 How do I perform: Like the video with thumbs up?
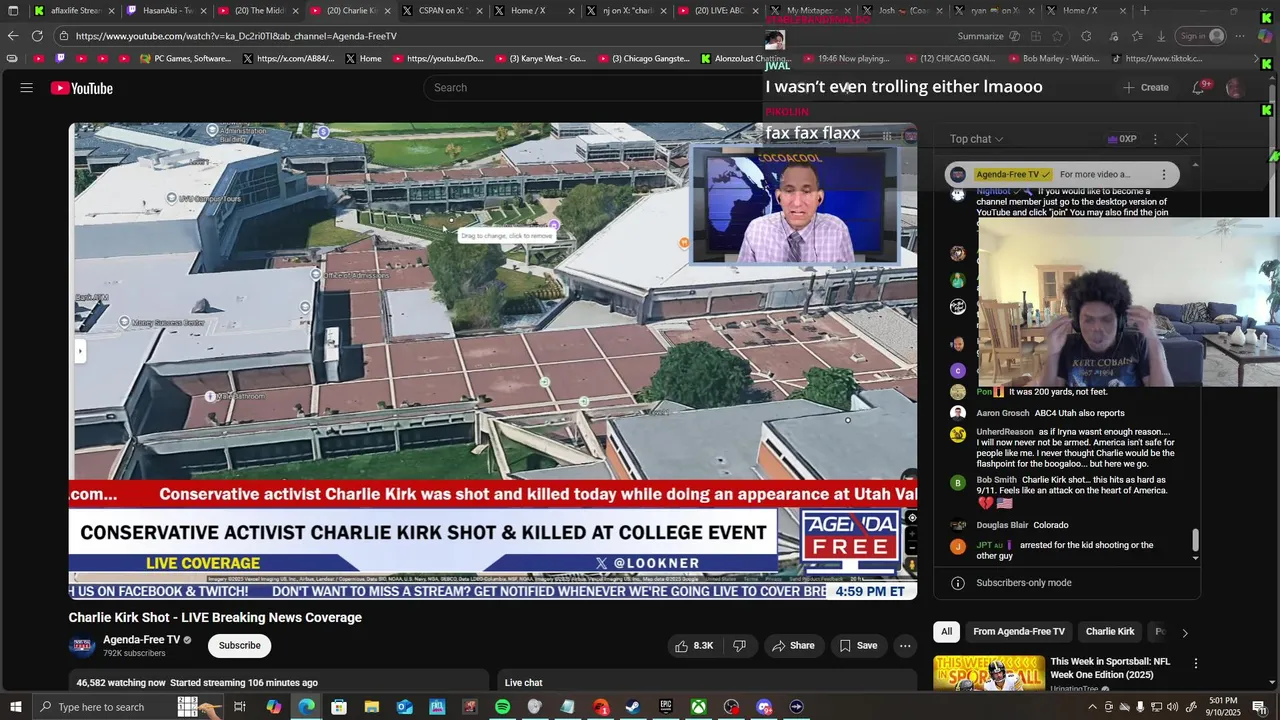694,646
